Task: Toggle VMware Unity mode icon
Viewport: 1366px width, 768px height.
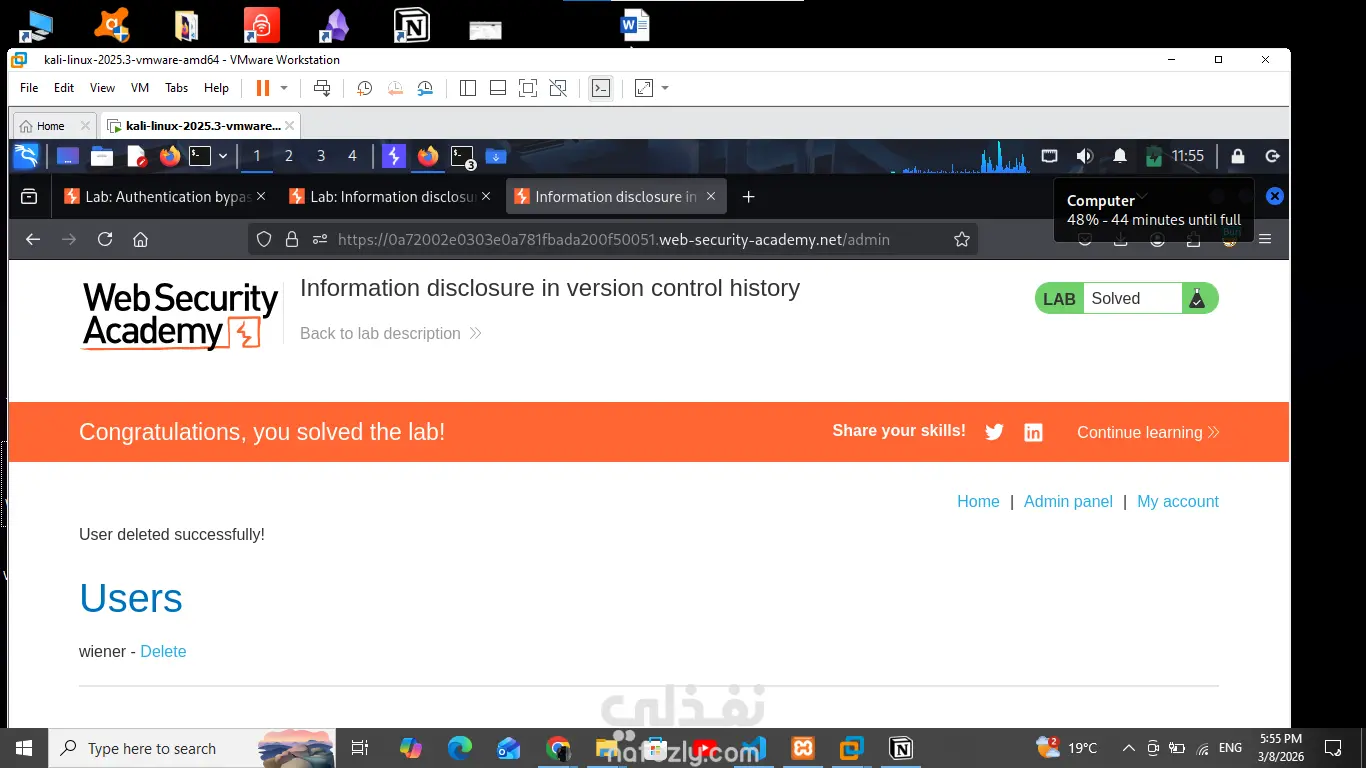Action: [558, 88]
